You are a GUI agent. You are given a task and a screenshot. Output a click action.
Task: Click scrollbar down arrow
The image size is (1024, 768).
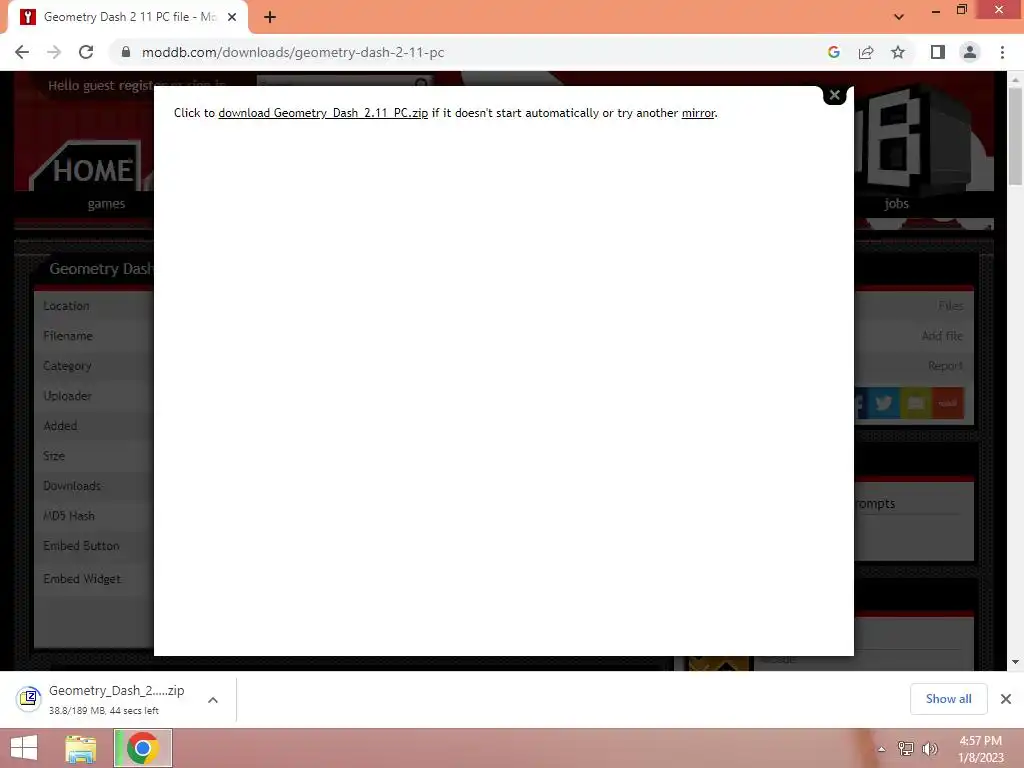pos(1015,662)
